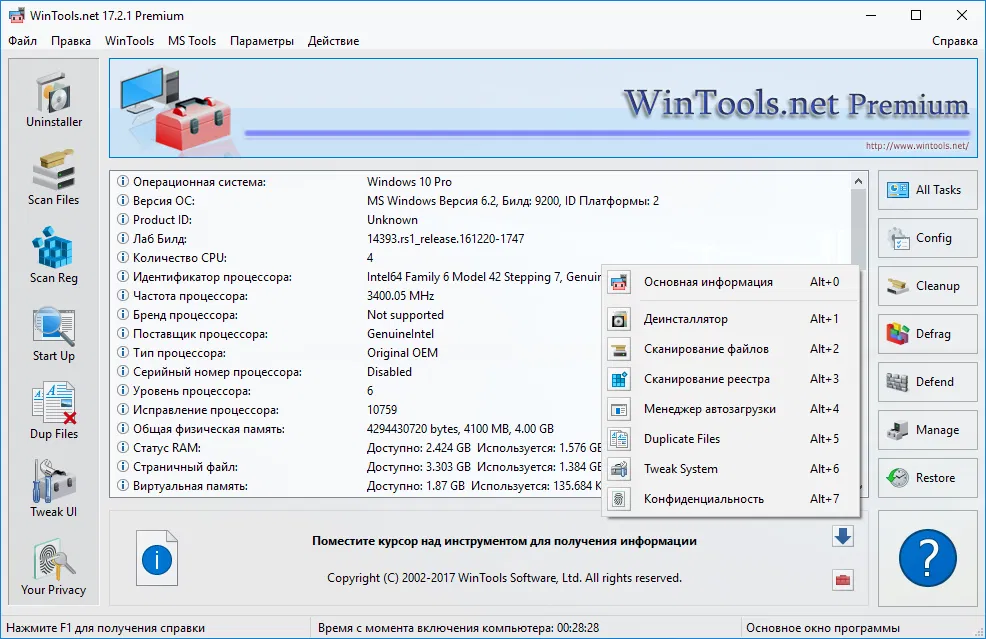This screenshot has height=639, width=986.
Task: Launch the Dup Files finder
Action: 53,412
